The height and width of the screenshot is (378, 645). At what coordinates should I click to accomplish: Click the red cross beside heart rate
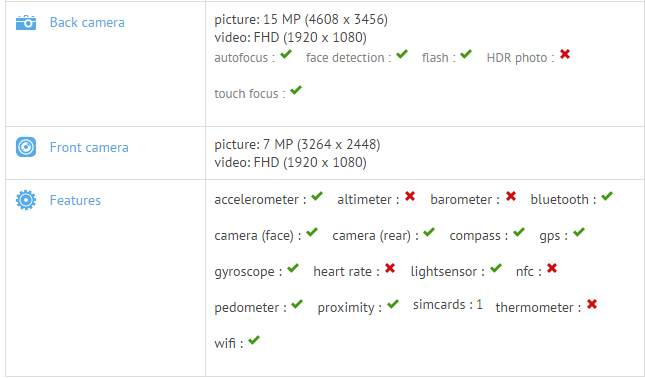point(390,268)
